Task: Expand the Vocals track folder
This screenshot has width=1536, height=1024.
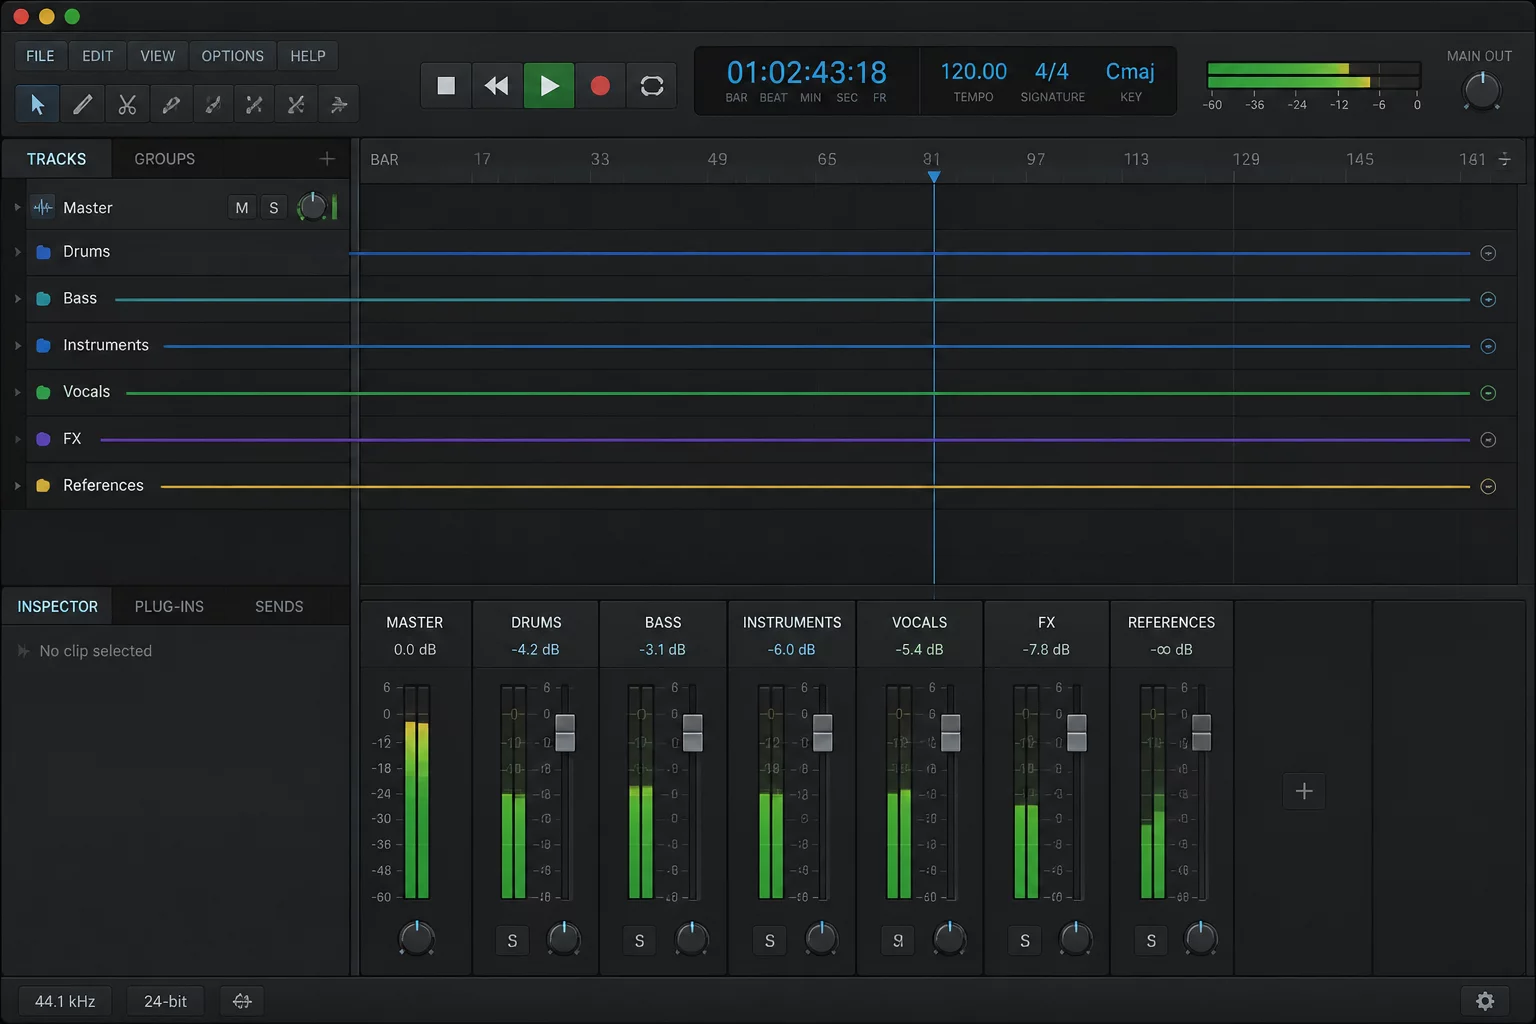Action: 17,392
